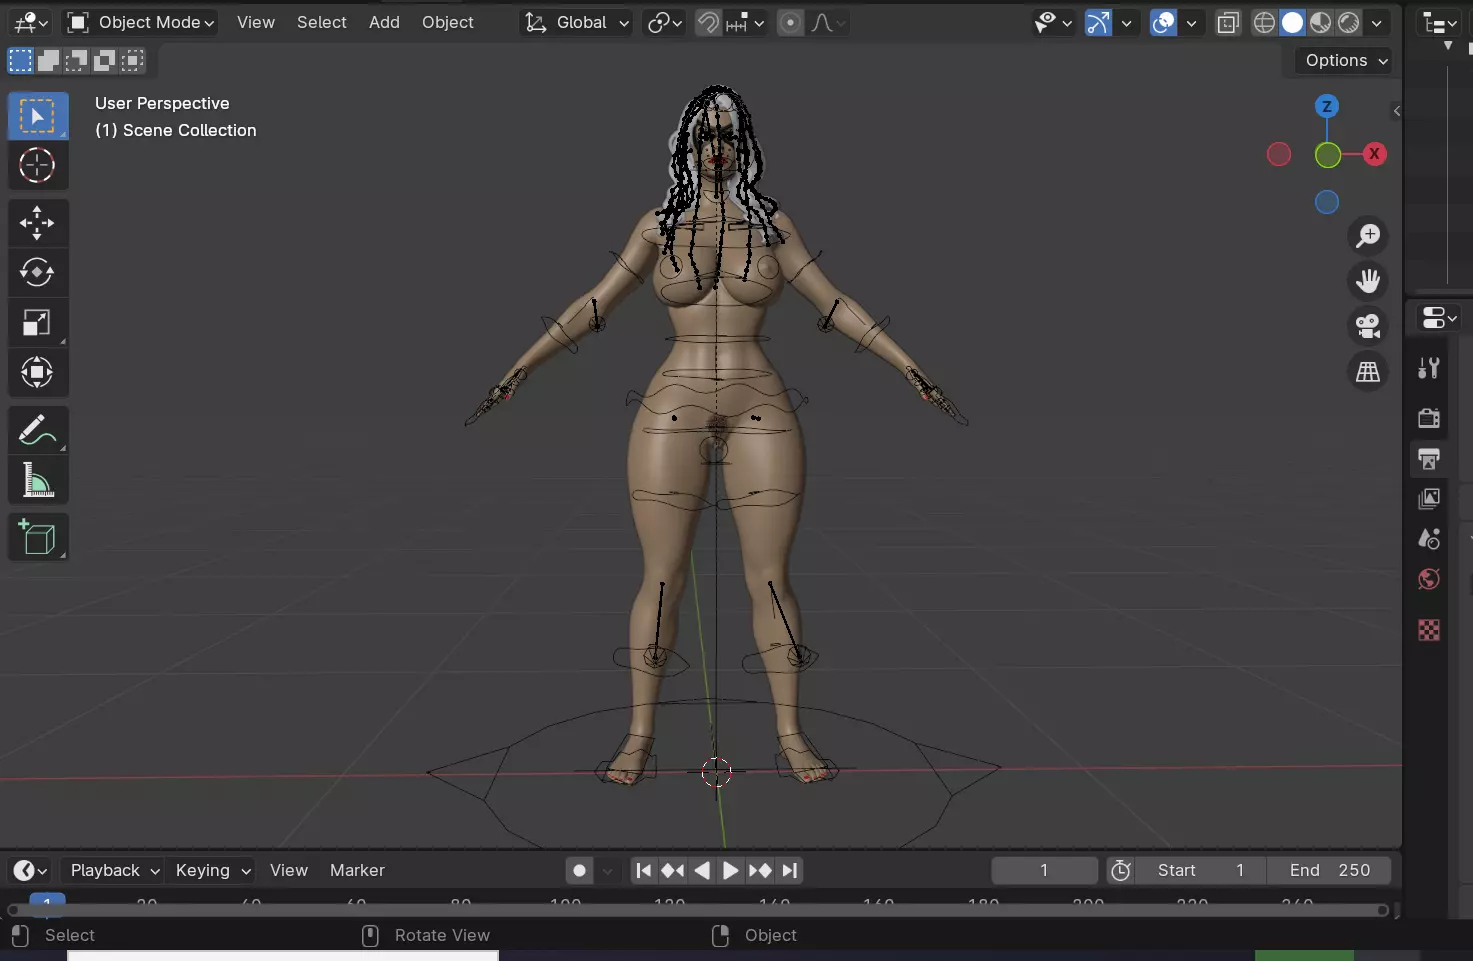Open the pivot point dropdown
This screenshot has width=1473, height=961.
pos(664,22)
